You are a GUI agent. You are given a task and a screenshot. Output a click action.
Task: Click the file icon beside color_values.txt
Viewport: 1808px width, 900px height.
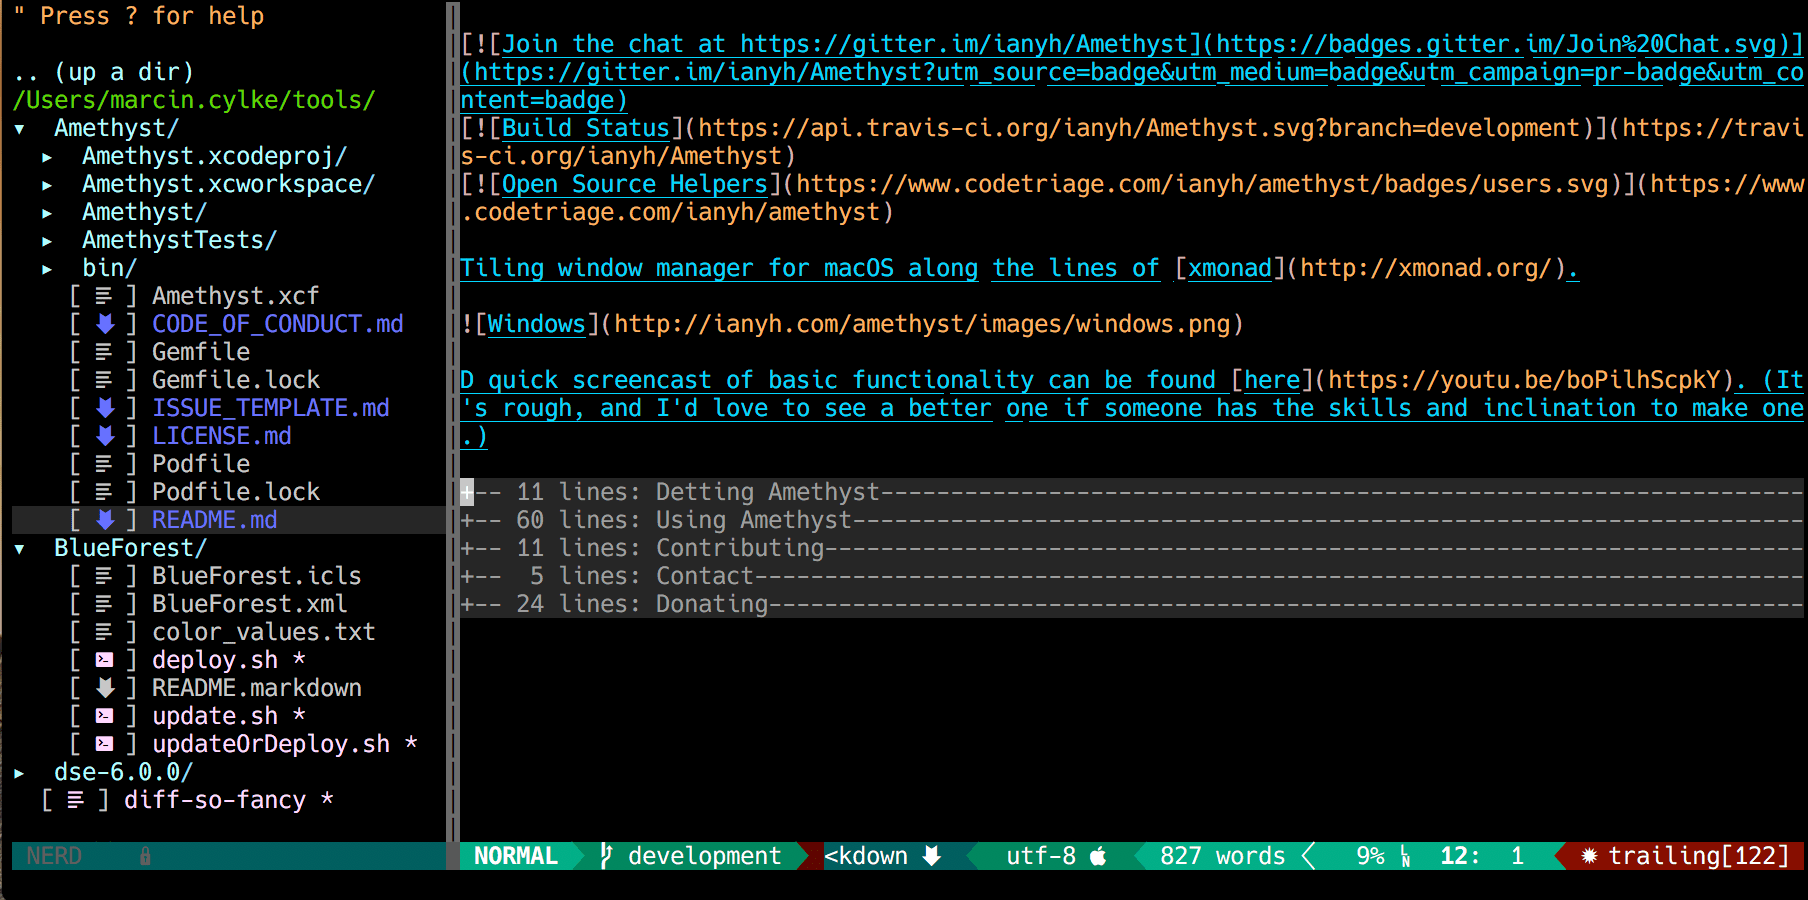104,632
